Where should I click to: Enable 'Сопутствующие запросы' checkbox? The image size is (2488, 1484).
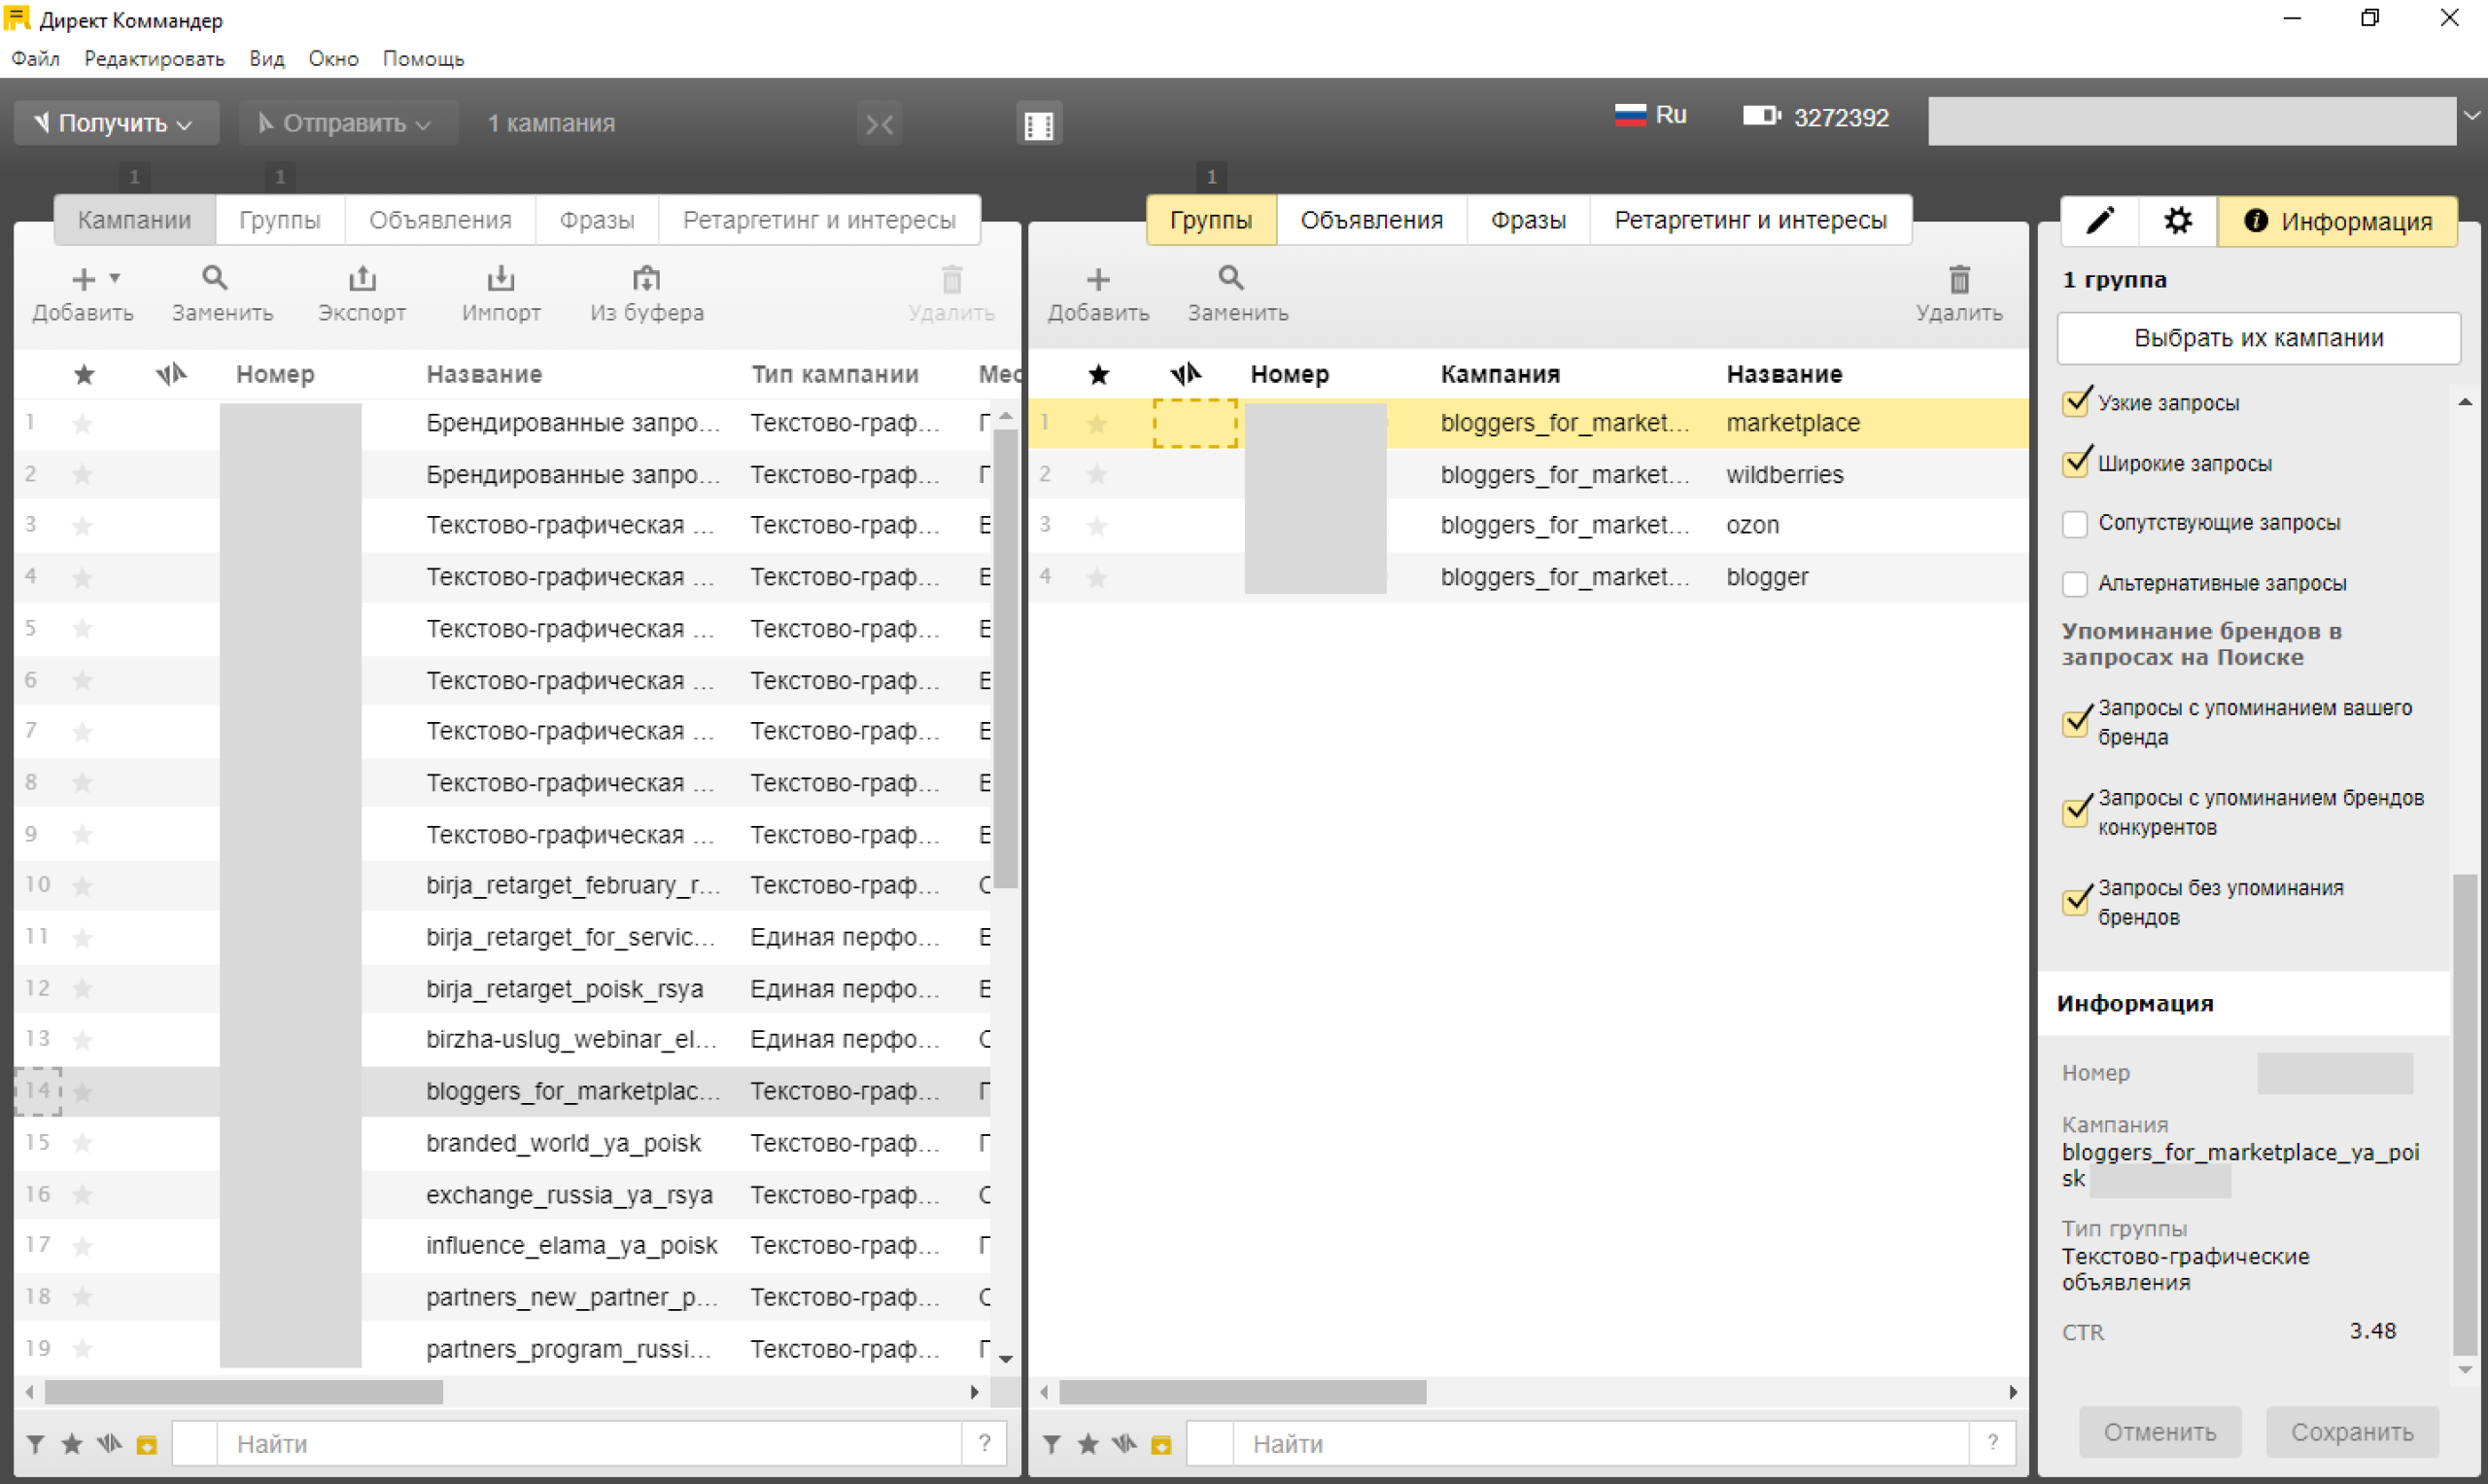[x=2075, y=524]
